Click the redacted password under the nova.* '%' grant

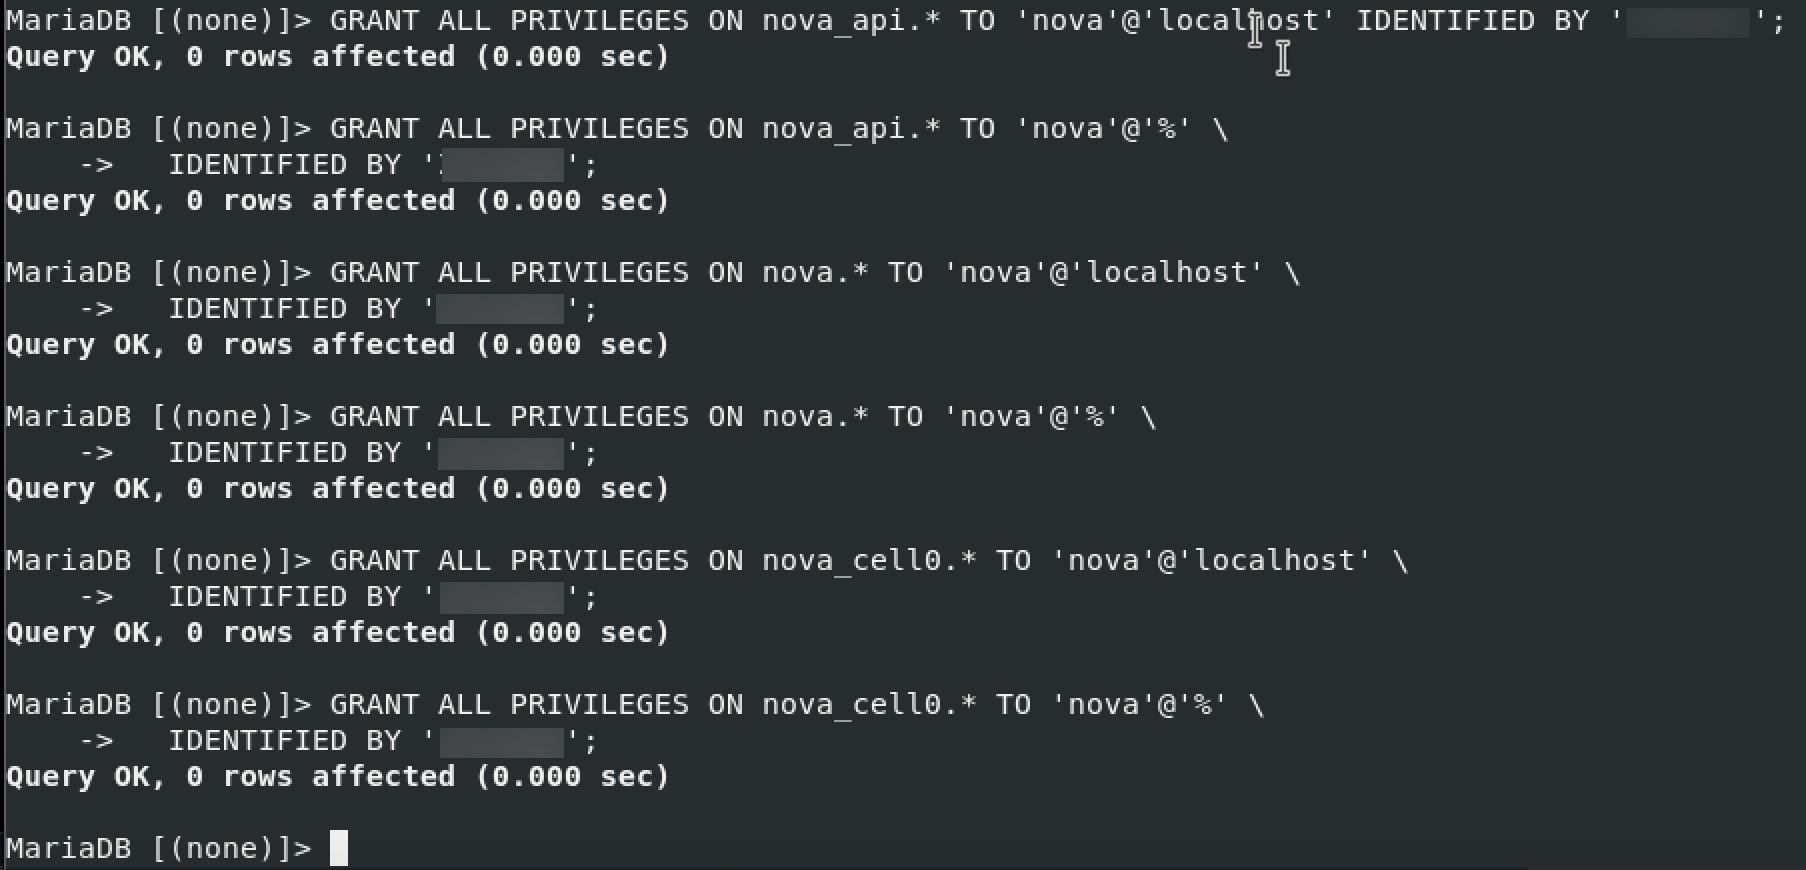[x=501, y=453]
